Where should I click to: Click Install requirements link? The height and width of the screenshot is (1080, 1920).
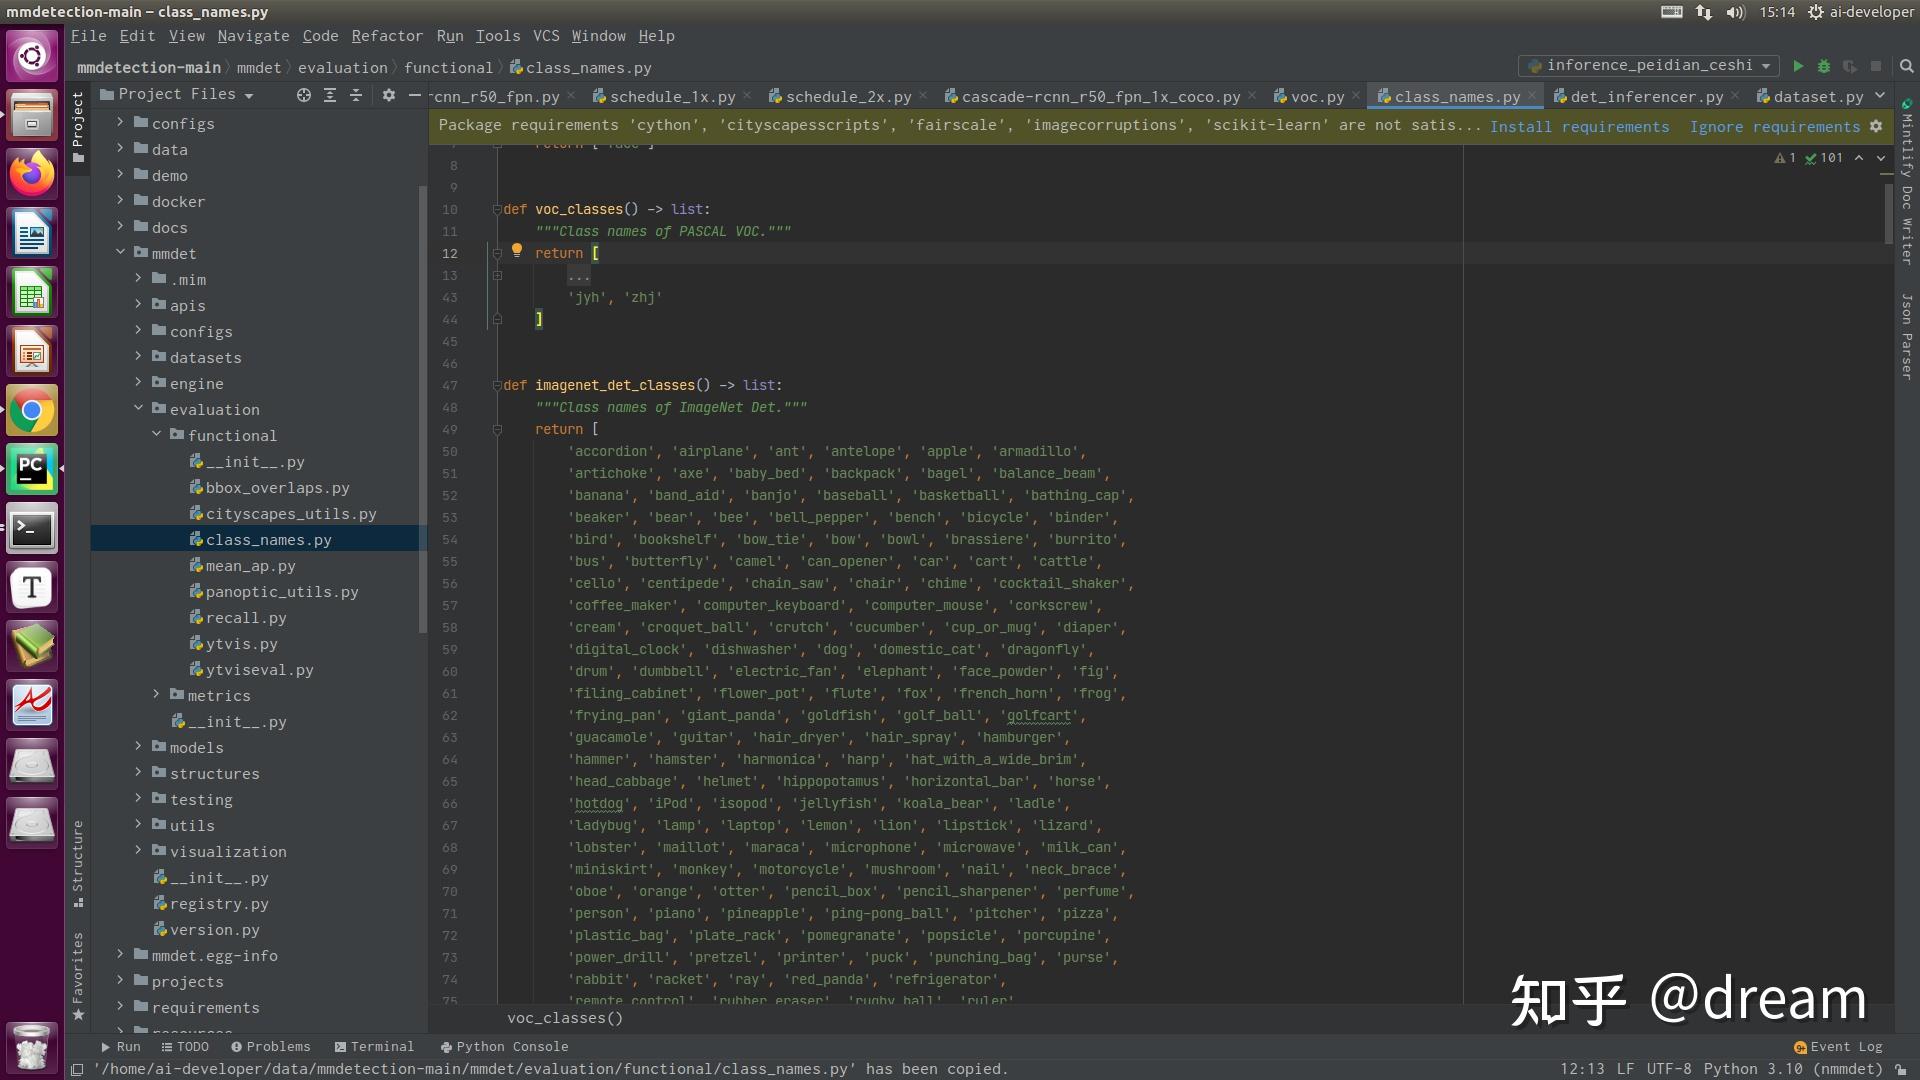point(1579,127)
